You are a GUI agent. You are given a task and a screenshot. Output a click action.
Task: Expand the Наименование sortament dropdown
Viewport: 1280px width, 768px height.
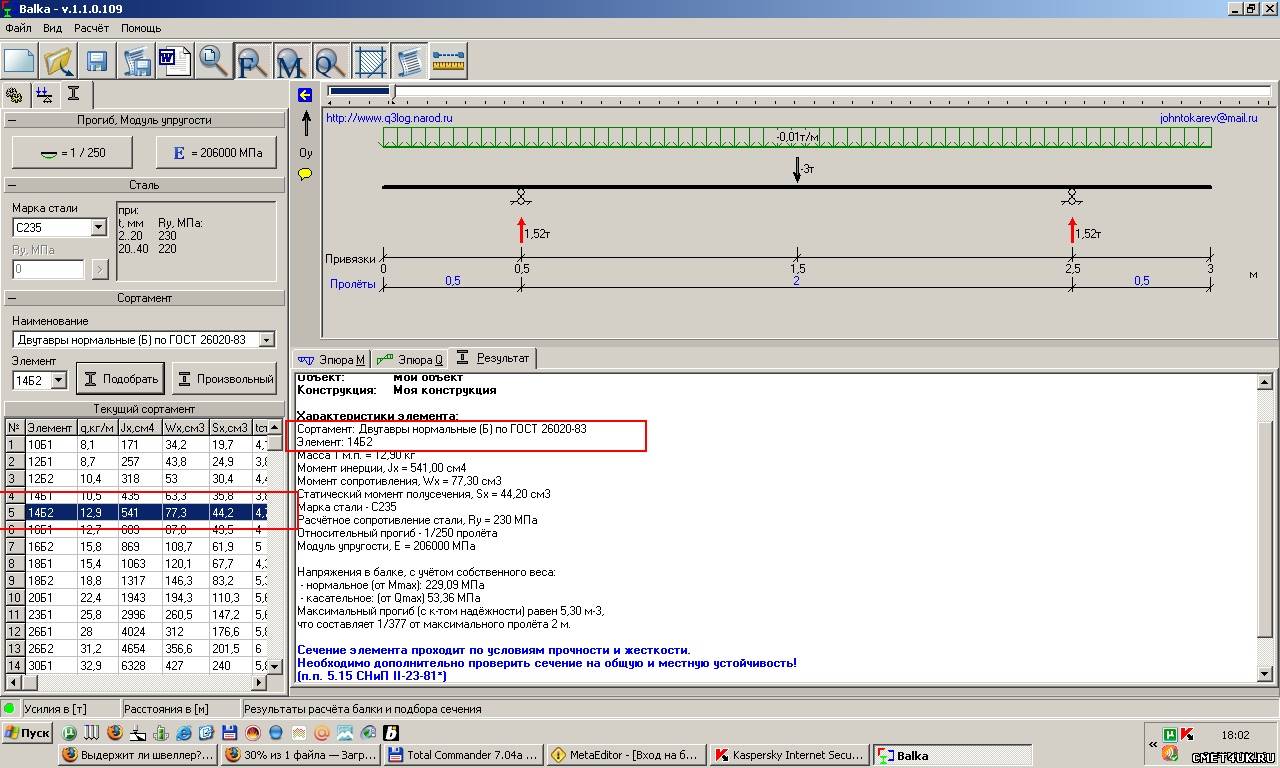tap(266, 340)
